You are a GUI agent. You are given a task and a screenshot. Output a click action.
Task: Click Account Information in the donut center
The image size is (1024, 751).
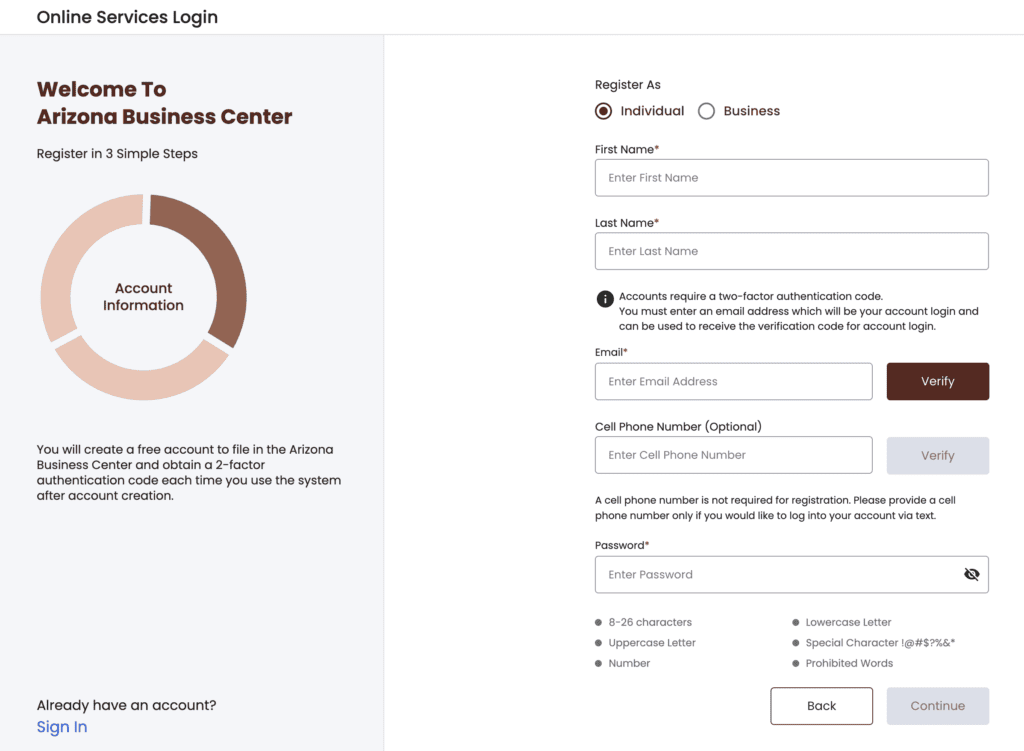coord(144,296)
